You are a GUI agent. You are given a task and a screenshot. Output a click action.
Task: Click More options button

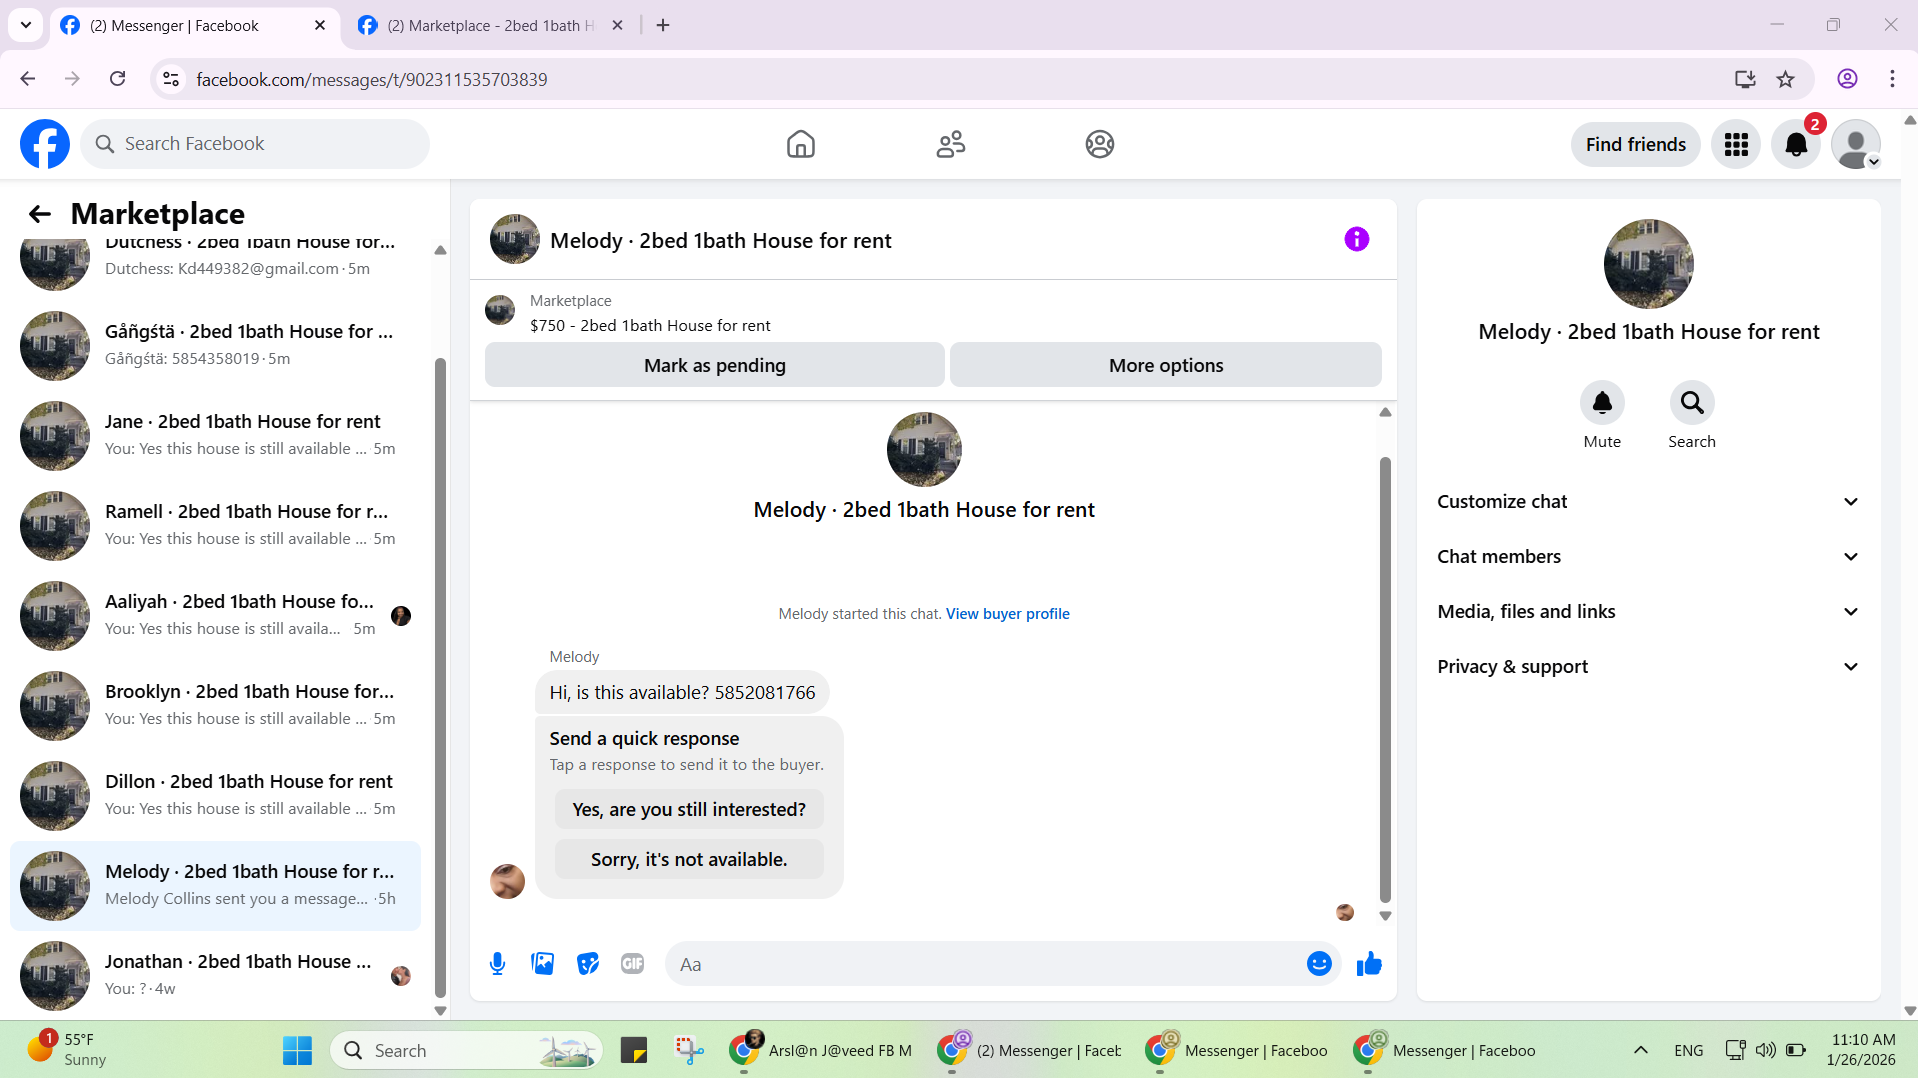click(x=1165, y=366)
